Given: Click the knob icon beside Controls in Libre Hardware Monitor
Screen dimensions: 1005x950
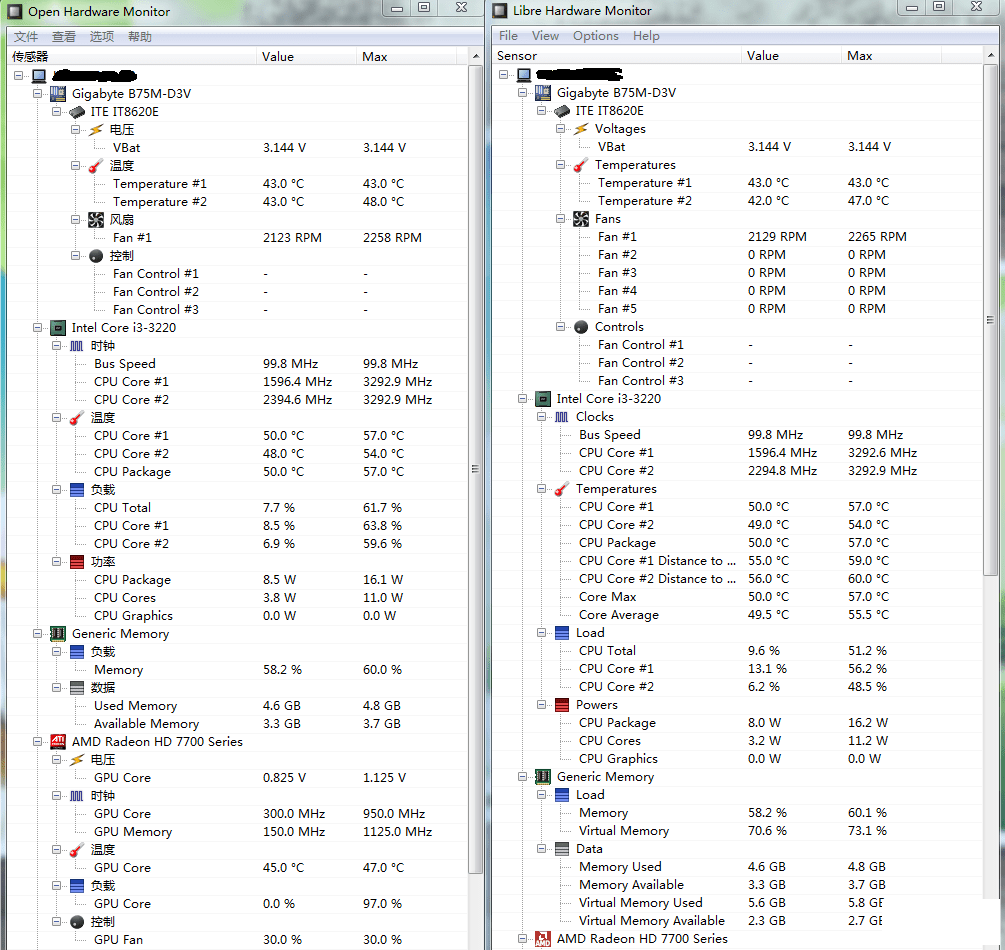Looking at the screenshot, I should [581, 327].
